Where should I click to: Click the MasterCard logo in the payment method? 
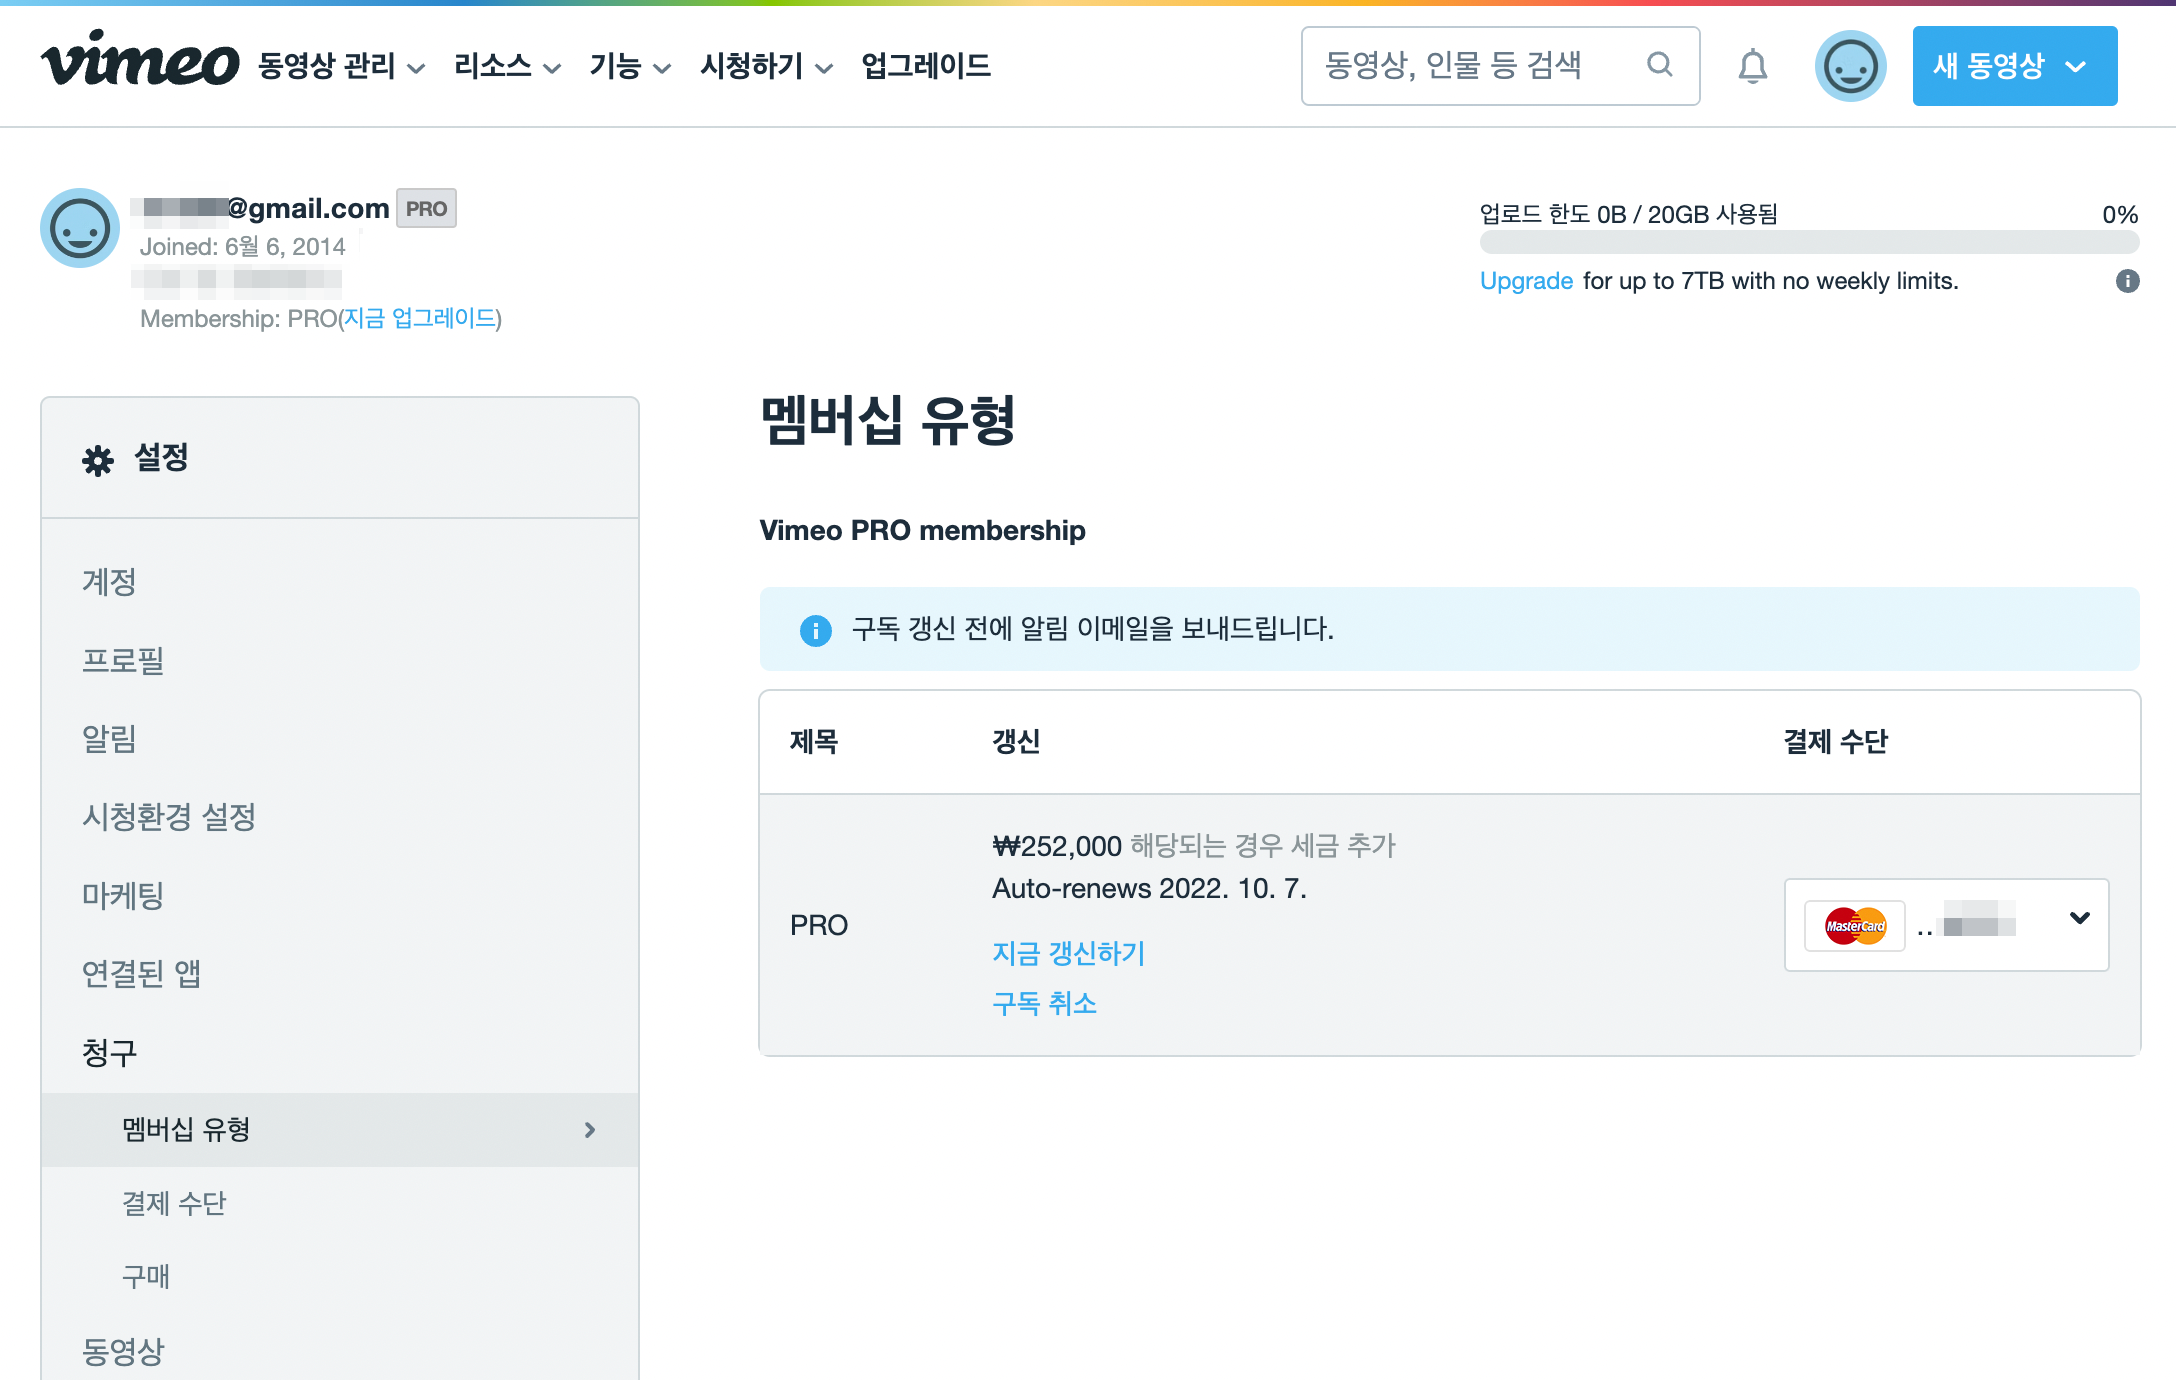pyautogui.click(x=1855, y=926)
